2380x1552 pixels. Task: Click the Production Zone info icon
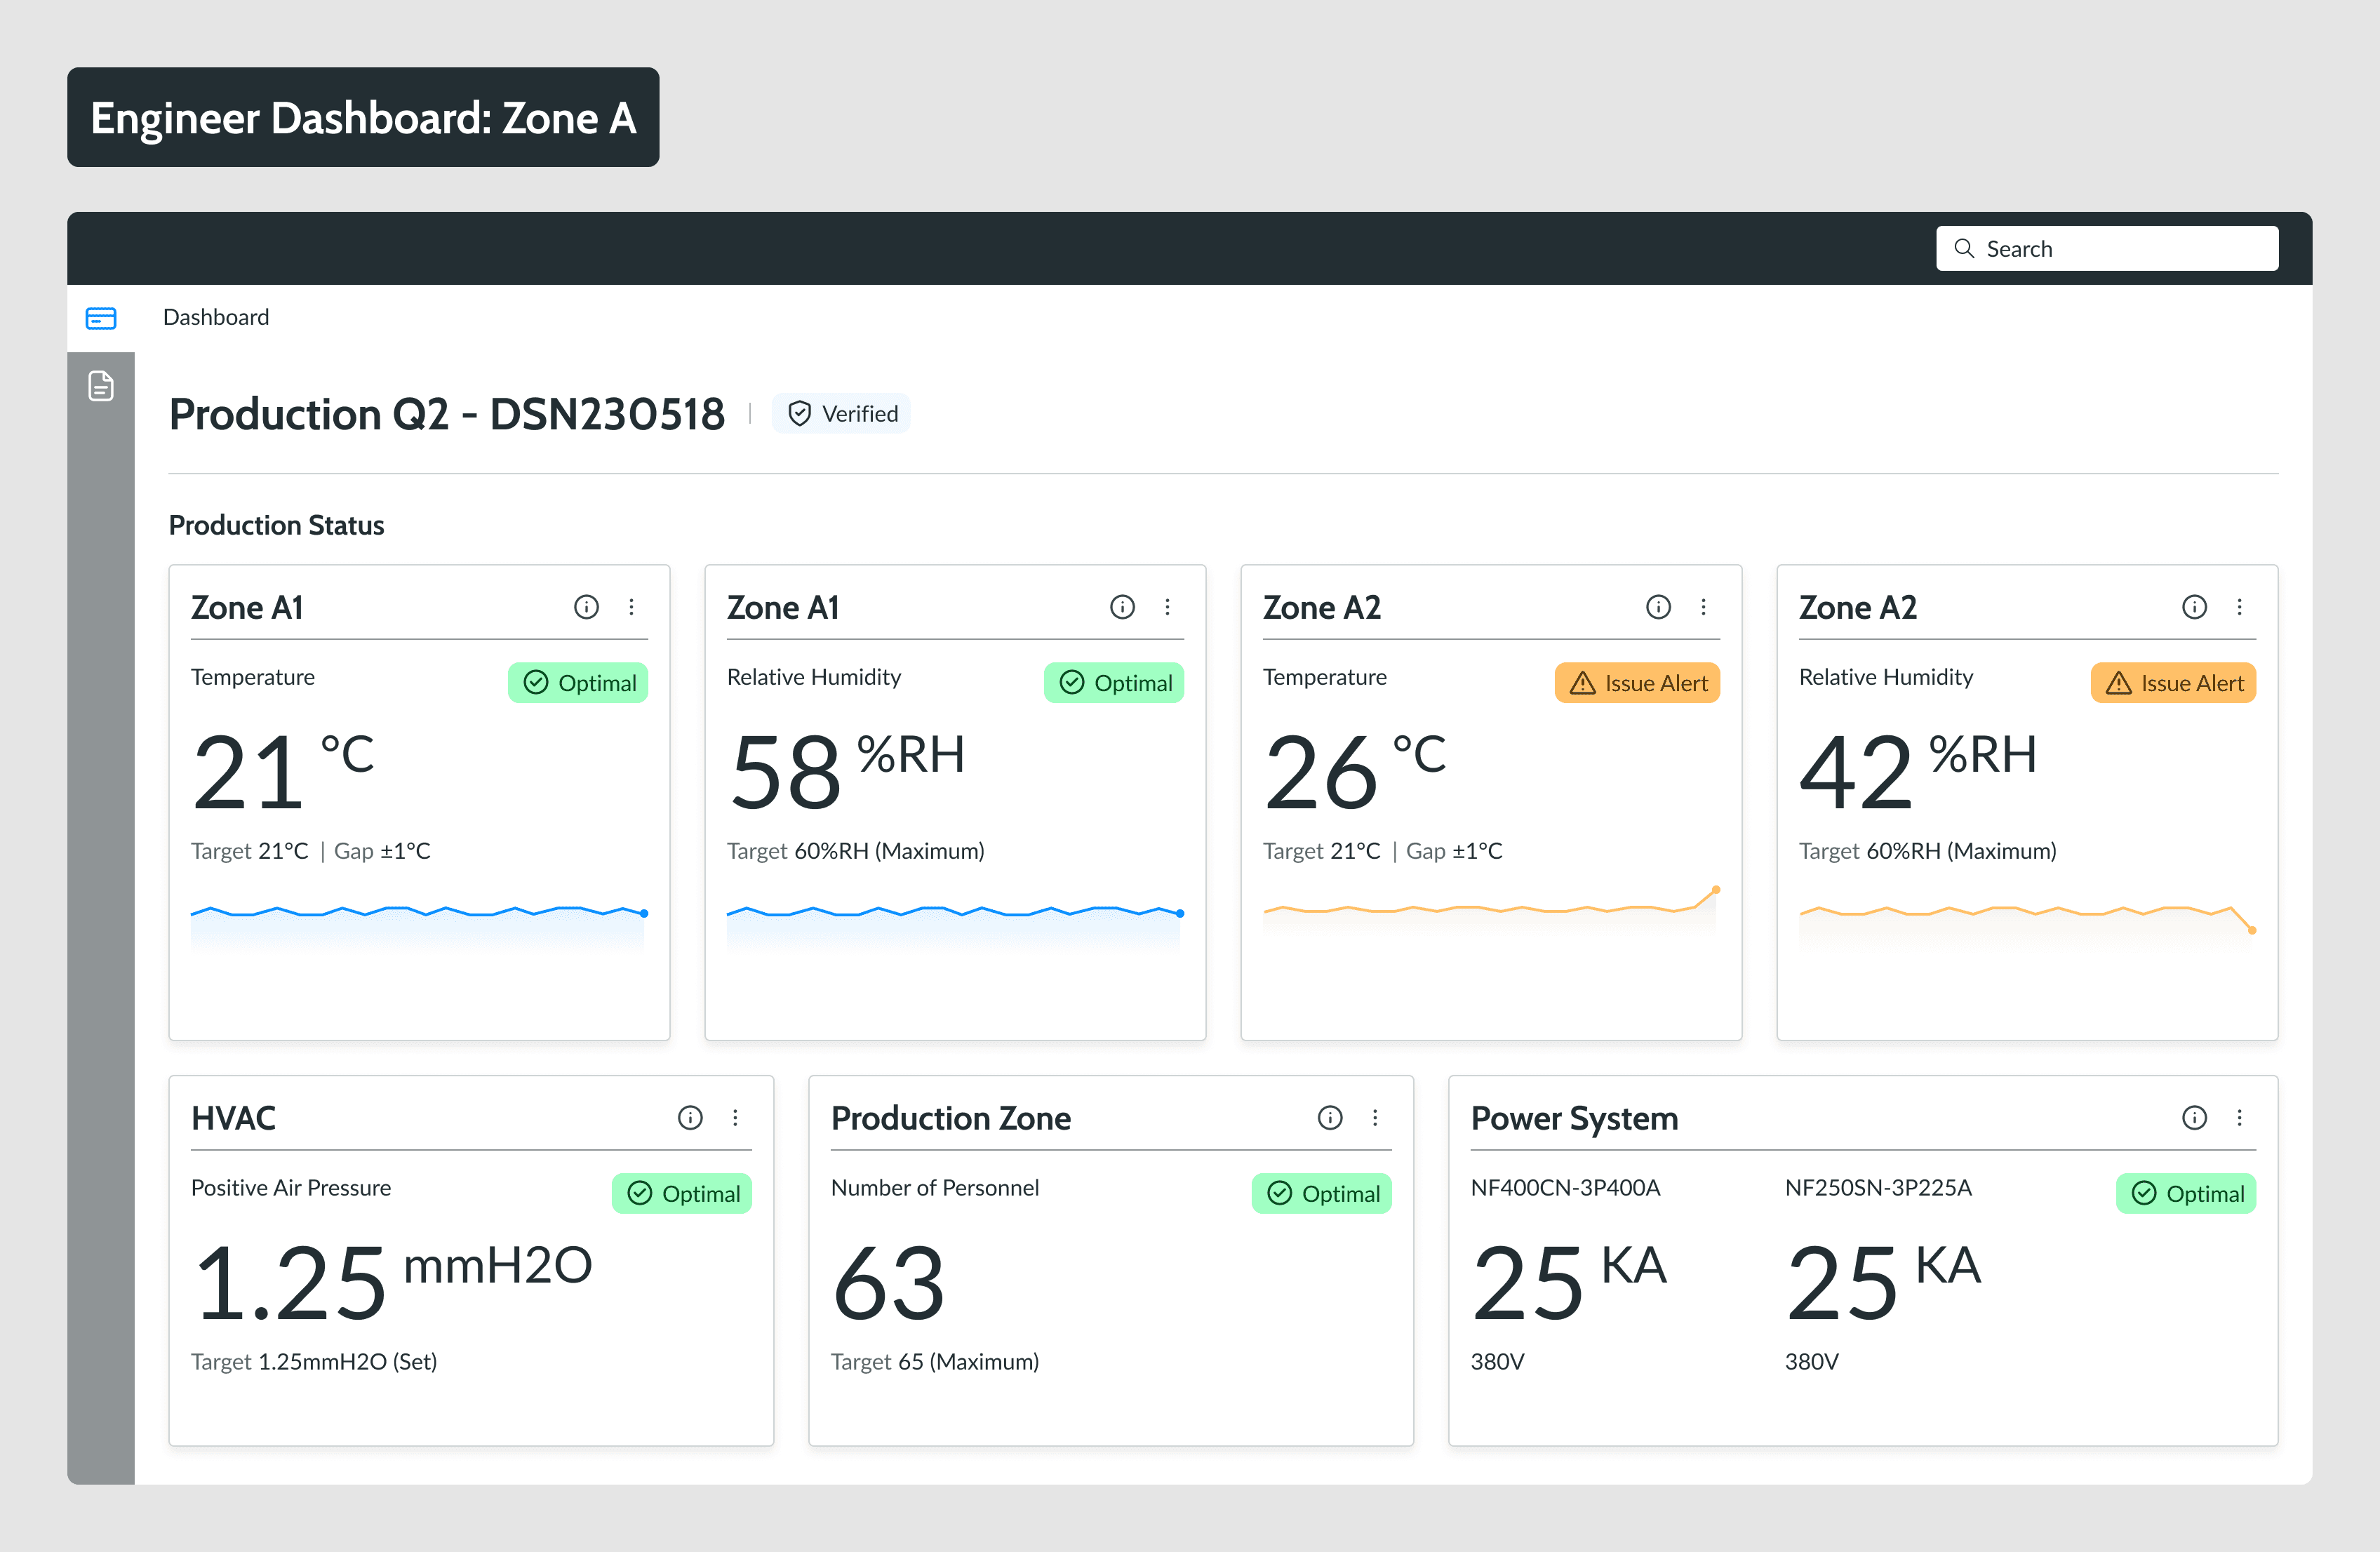tap(1330, 1118)
